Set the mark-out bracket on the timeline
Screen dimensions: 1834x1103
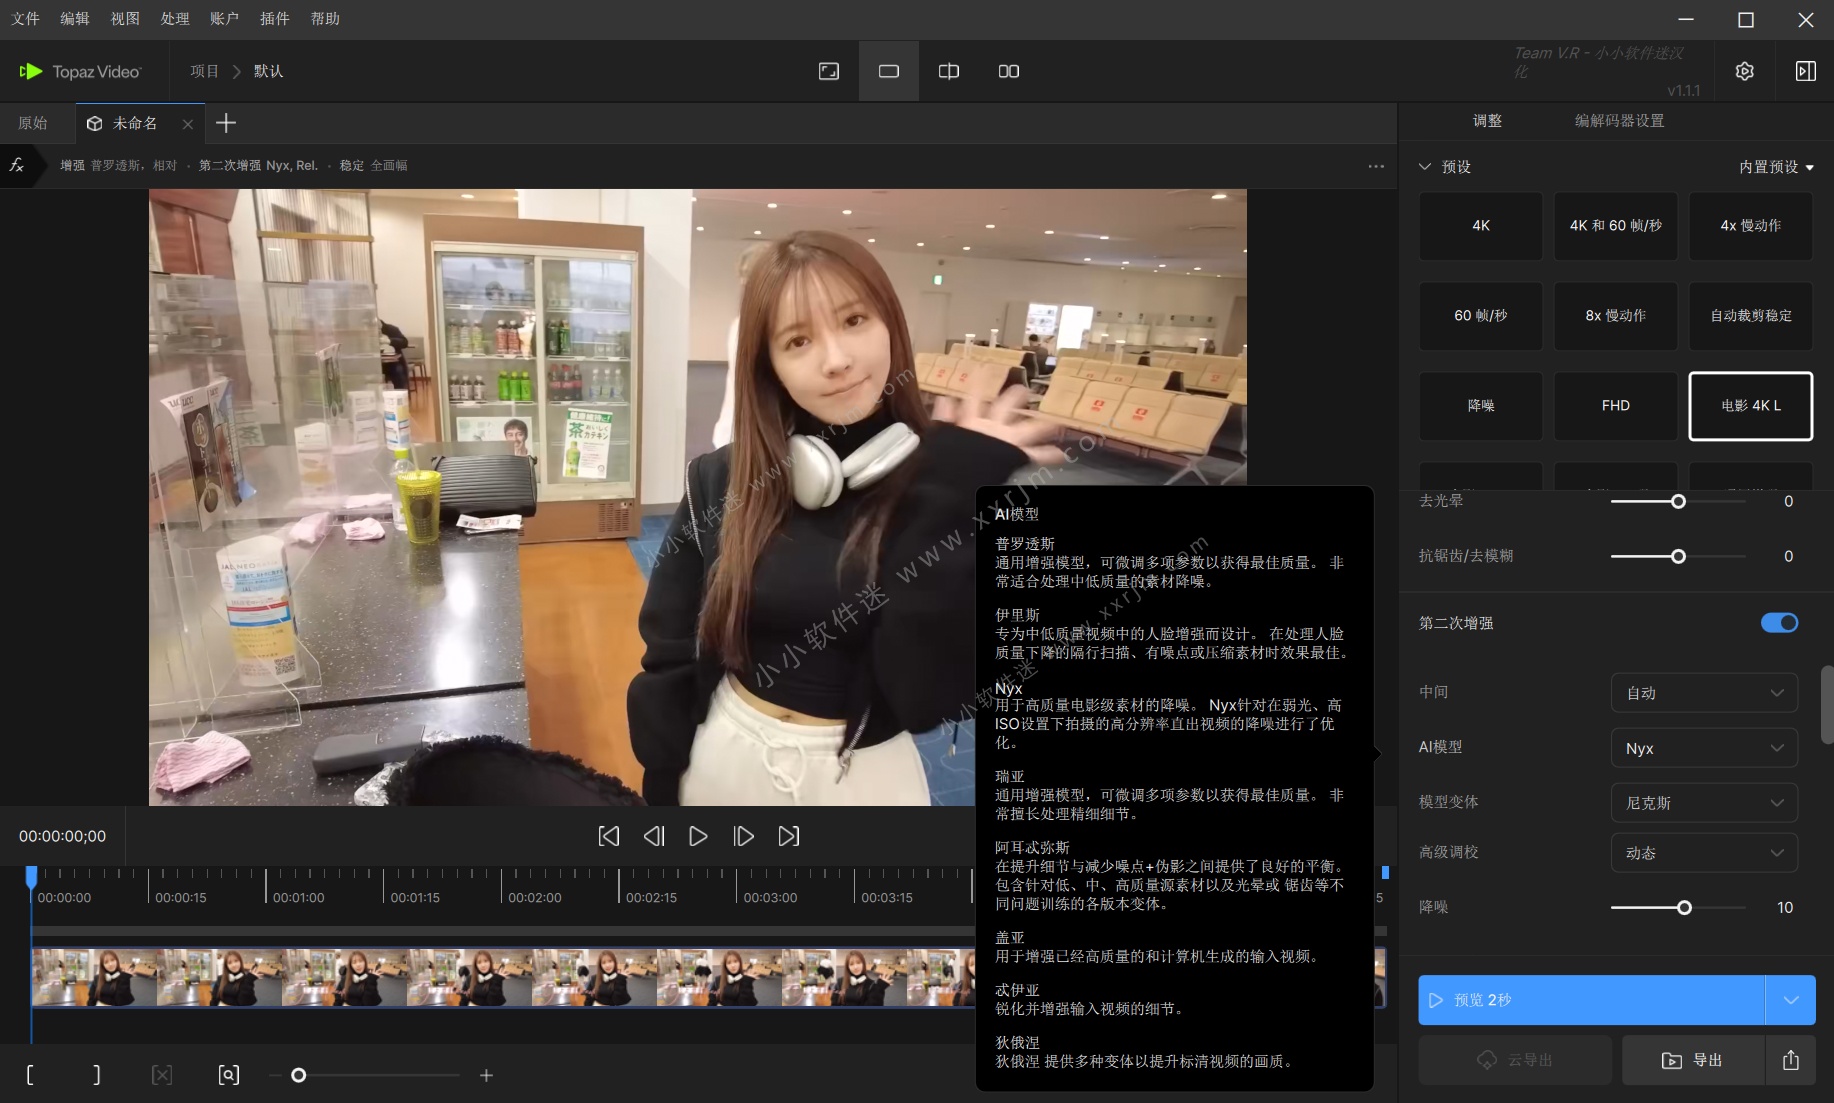click(x=96, y=1075)
